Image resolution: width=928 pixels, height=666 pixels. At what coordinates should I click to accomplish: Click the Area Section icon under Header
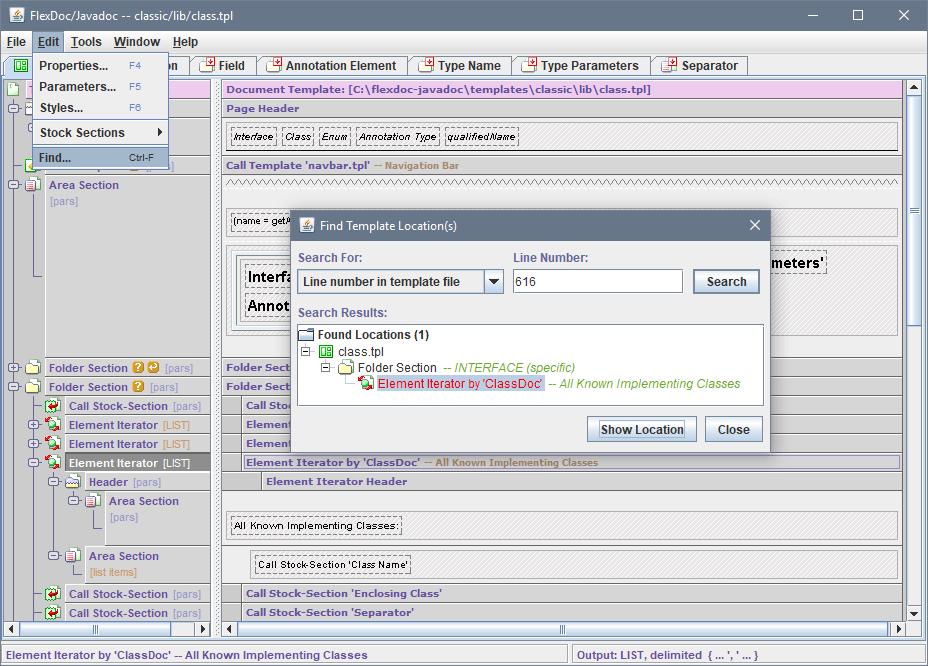tap(93, 501)
